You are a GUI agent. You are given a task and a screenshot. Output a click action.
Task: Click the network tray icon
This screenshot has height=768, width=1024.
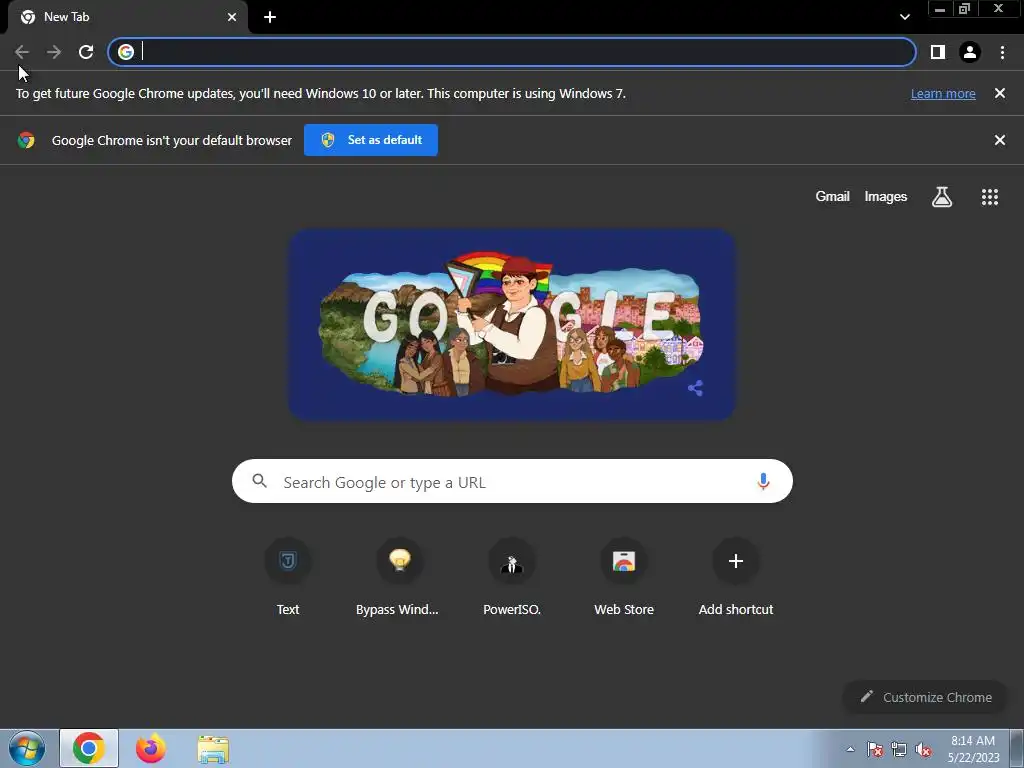click(899, 749)
